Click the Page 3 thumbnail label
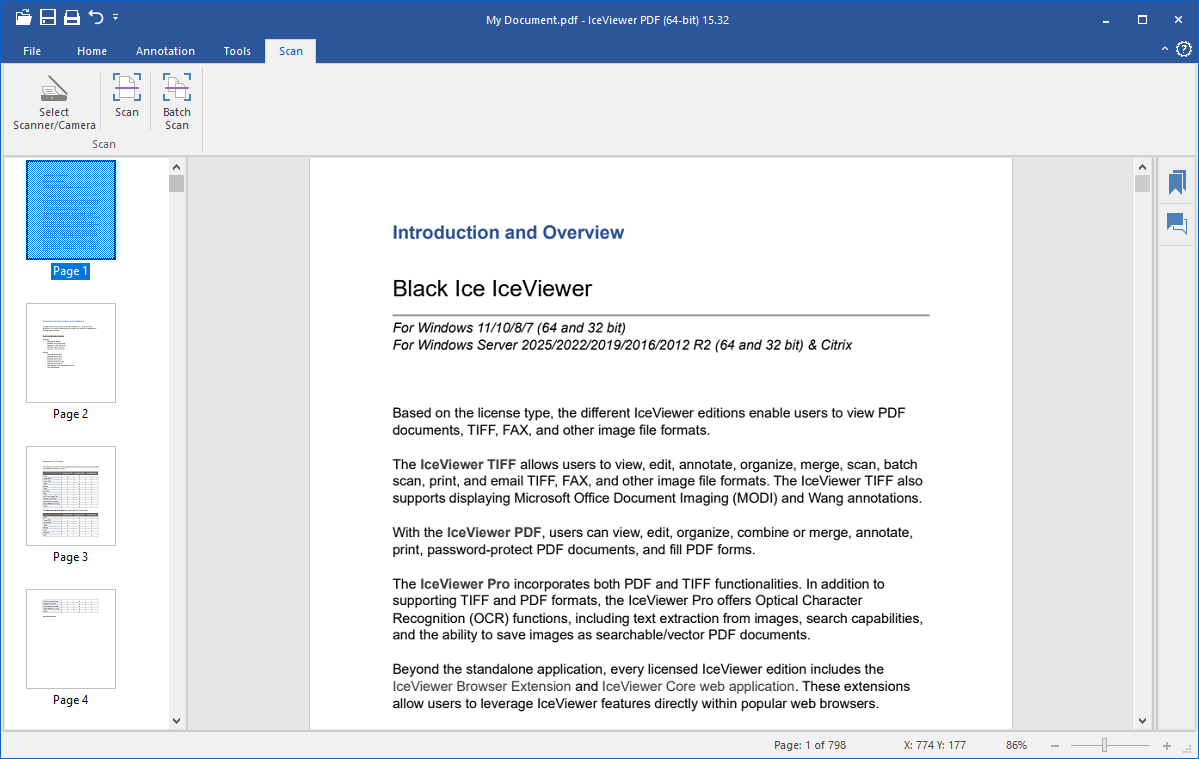1199x759 pixels. pyautogui.click(x=70, y=557)
